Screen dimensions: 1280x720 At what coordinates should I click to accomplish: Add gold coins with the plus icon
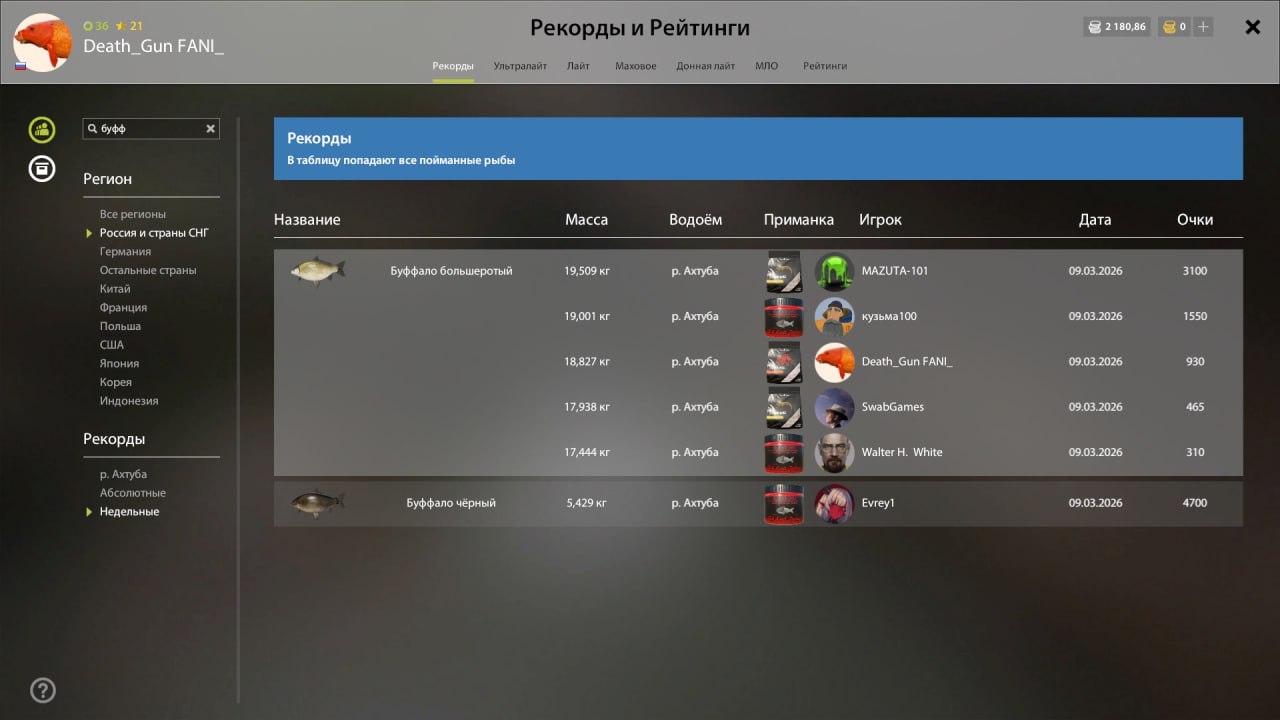tap(1203, 27)
